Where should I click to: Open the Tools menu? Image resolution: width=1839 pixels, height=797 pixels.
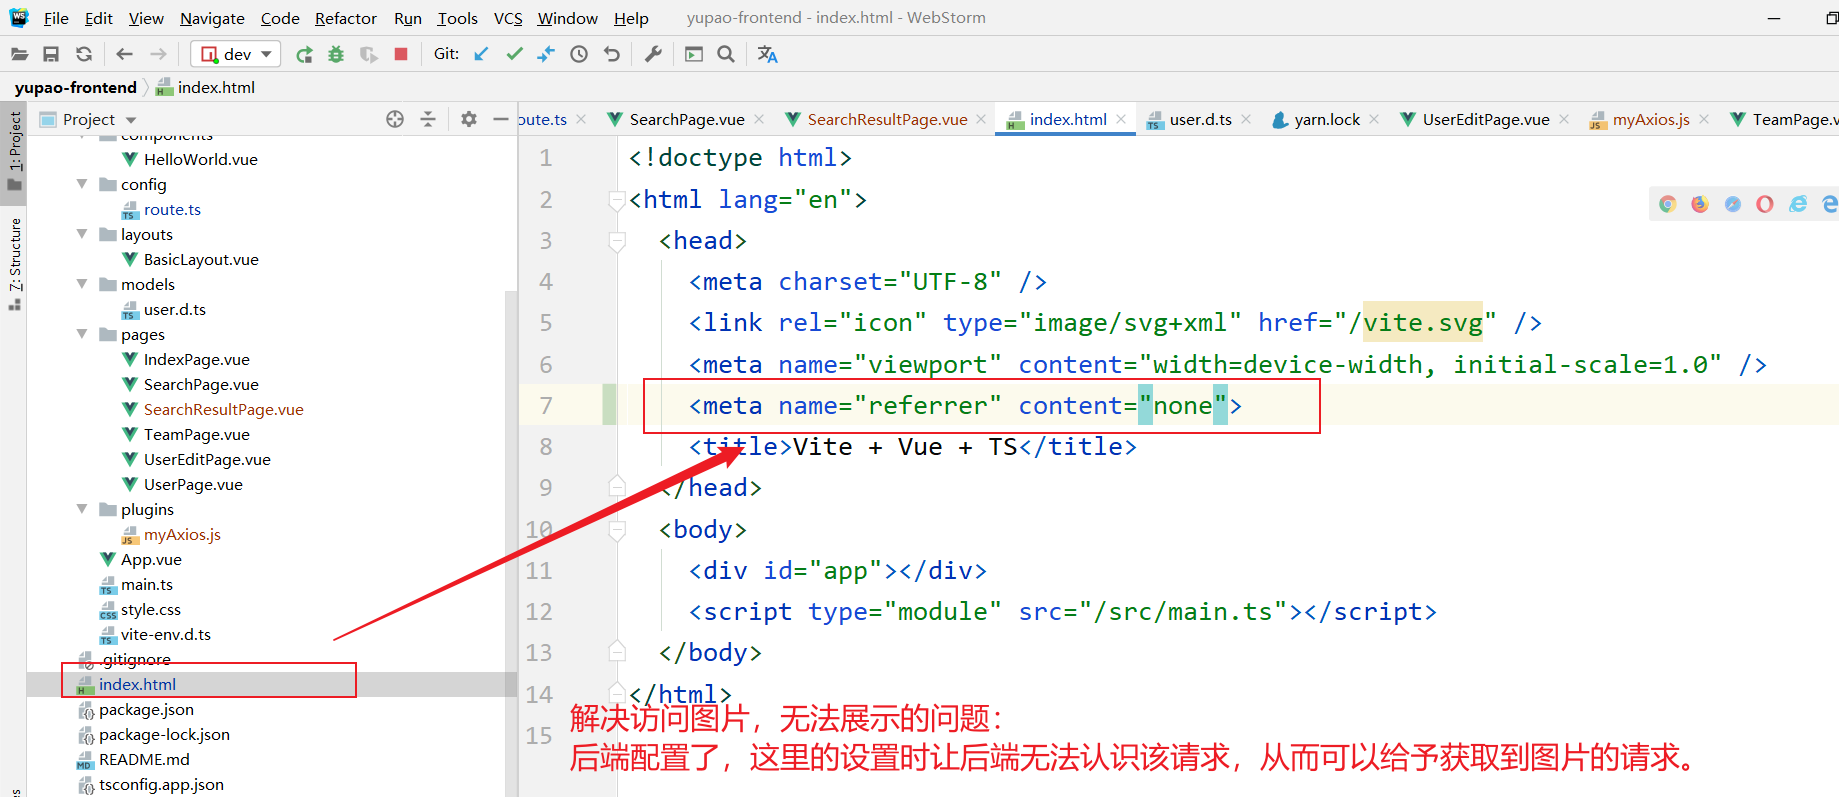pyautogui.click(x=457, y=18)
